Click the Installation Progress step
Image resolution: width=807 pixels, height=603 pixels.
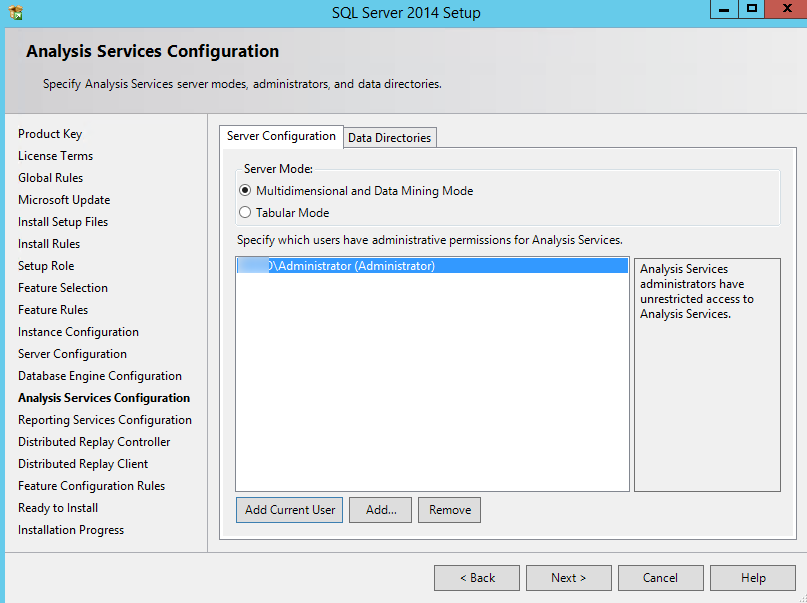[x=71, y=530]
